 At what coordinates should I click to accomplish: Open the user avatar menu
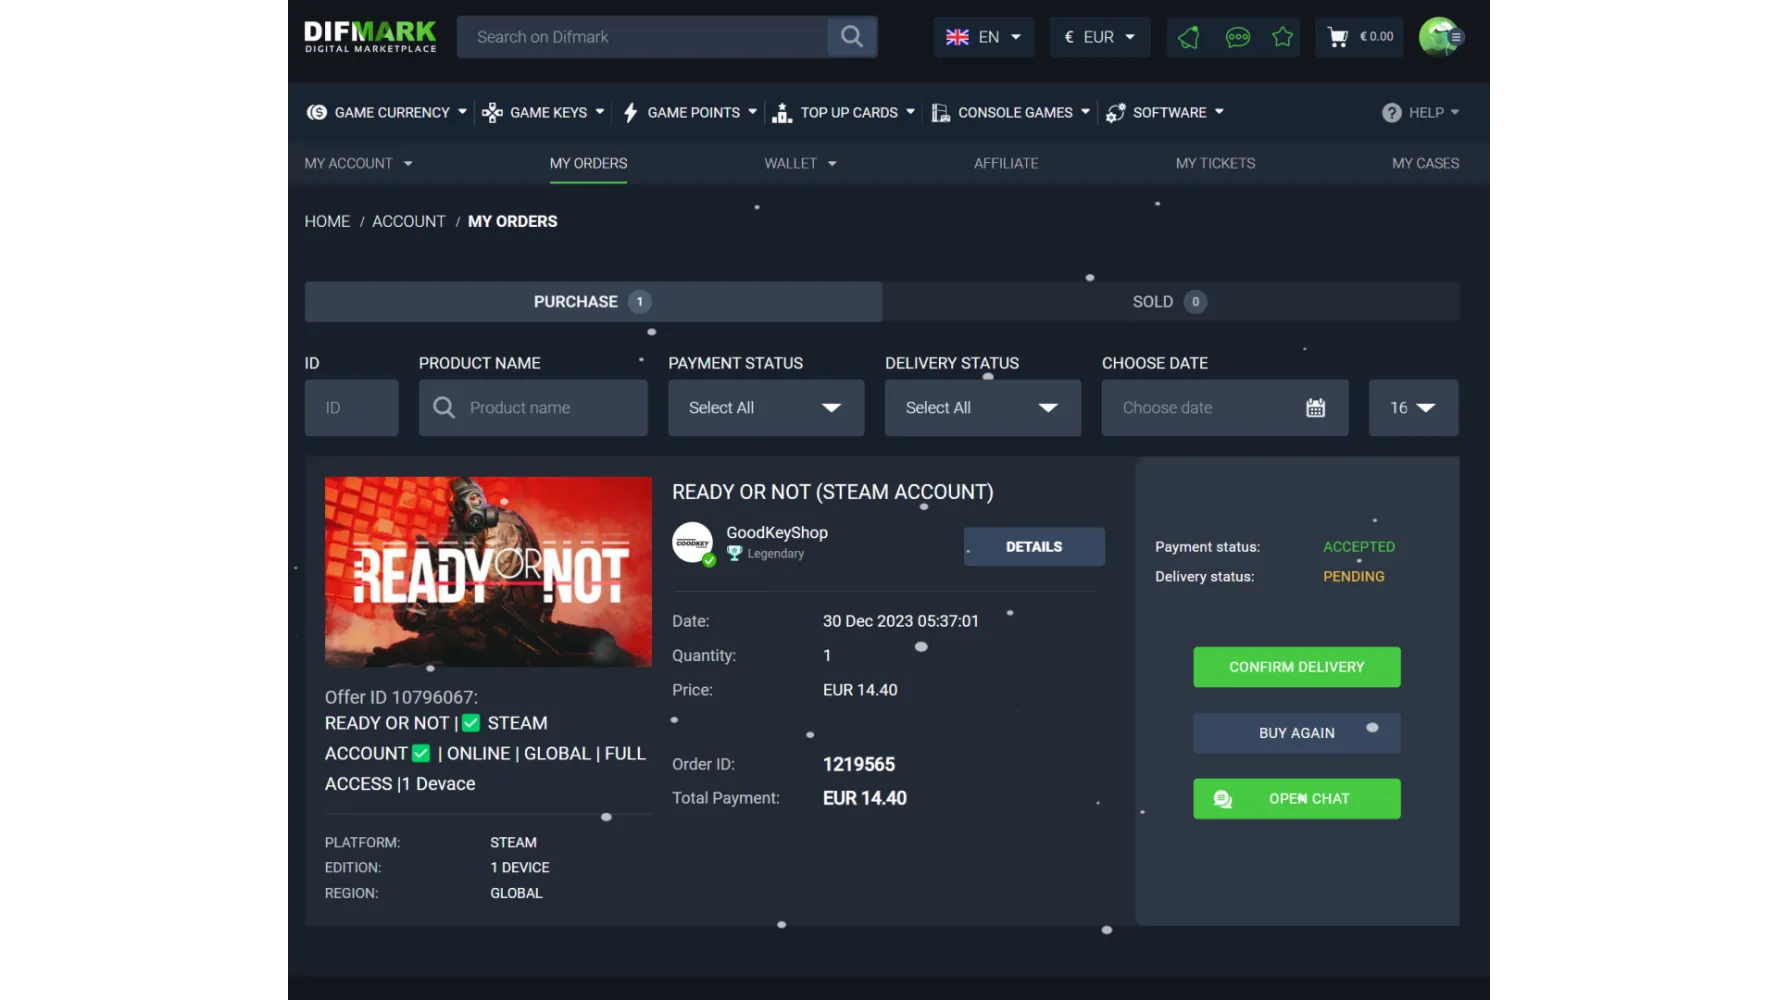coord(1440,37)
